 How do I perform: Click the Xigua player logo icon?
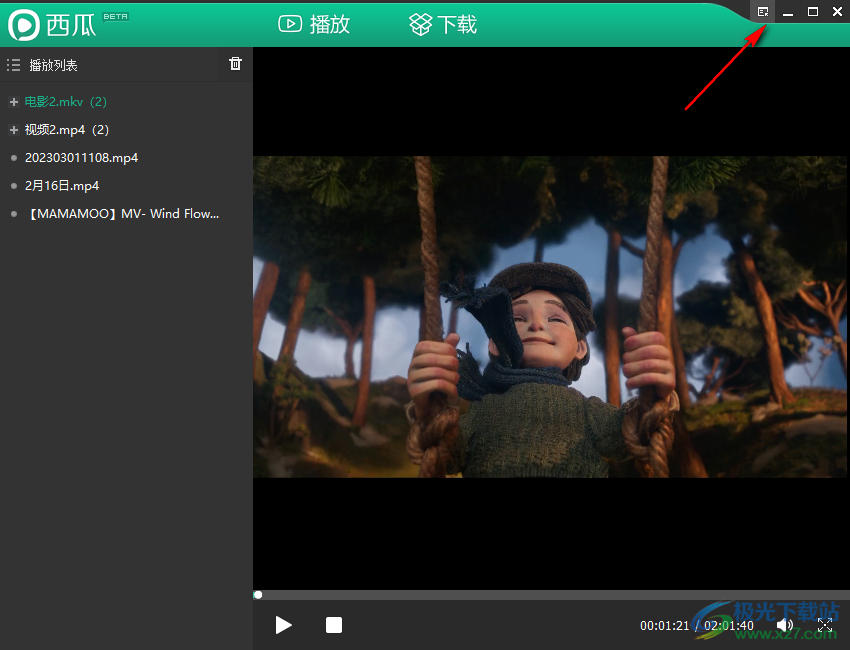tap(23, 25)
